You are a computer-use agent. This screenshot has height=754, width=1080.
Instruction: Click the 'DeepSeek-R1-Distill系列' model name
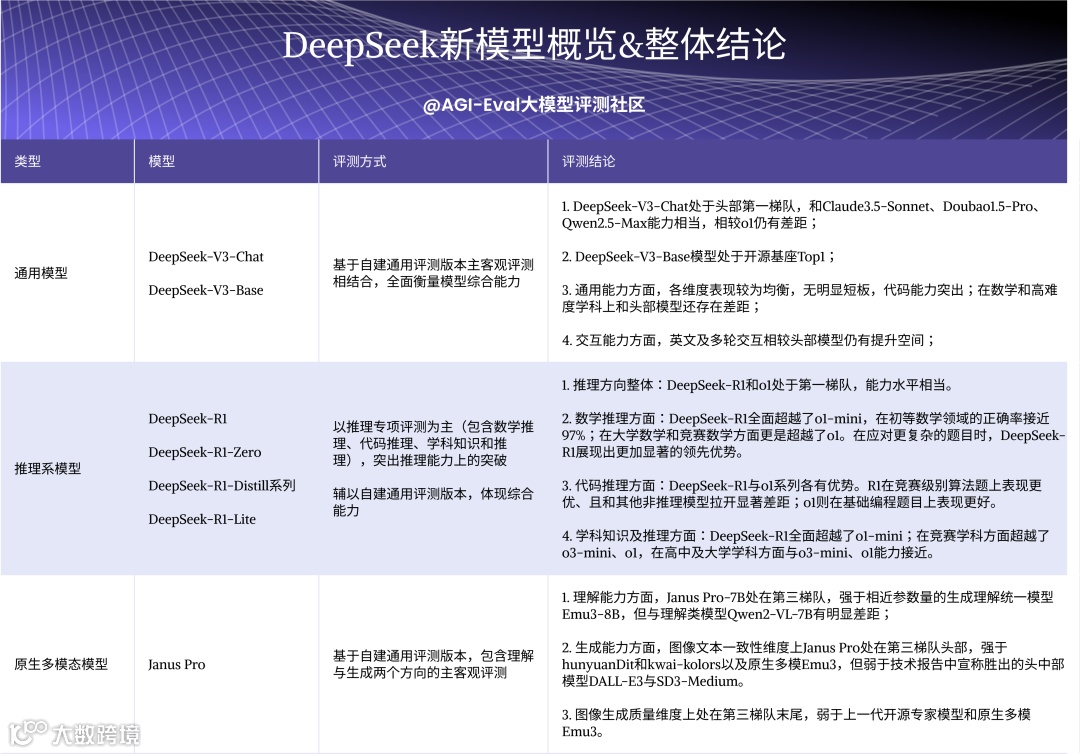pos(222,486)
